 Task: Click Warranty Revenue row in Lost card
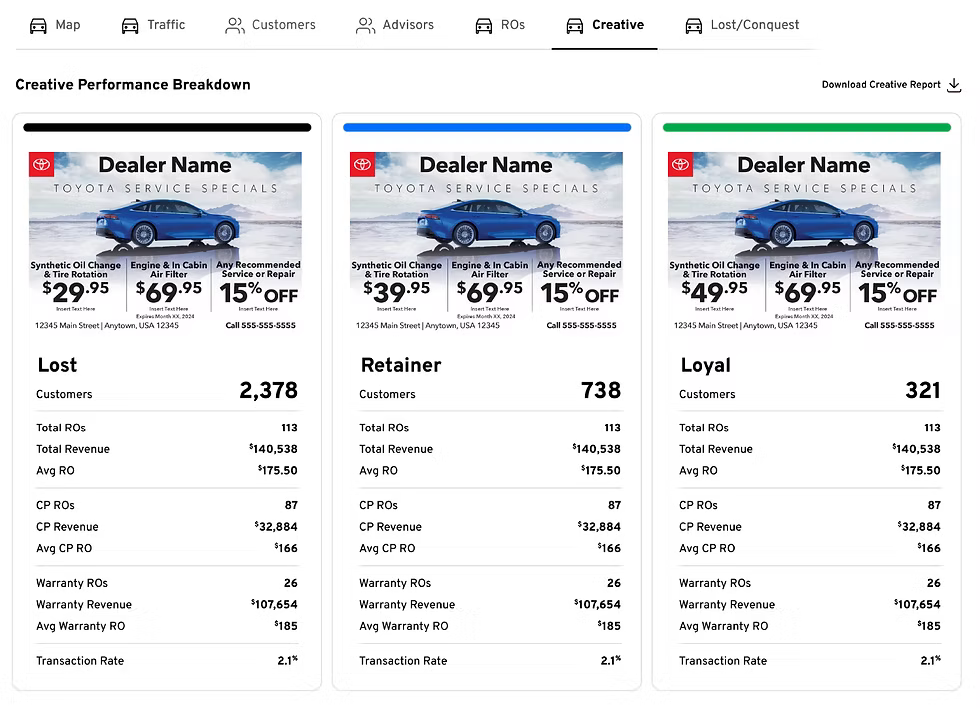pyautogui.click(x=167, y=604)
